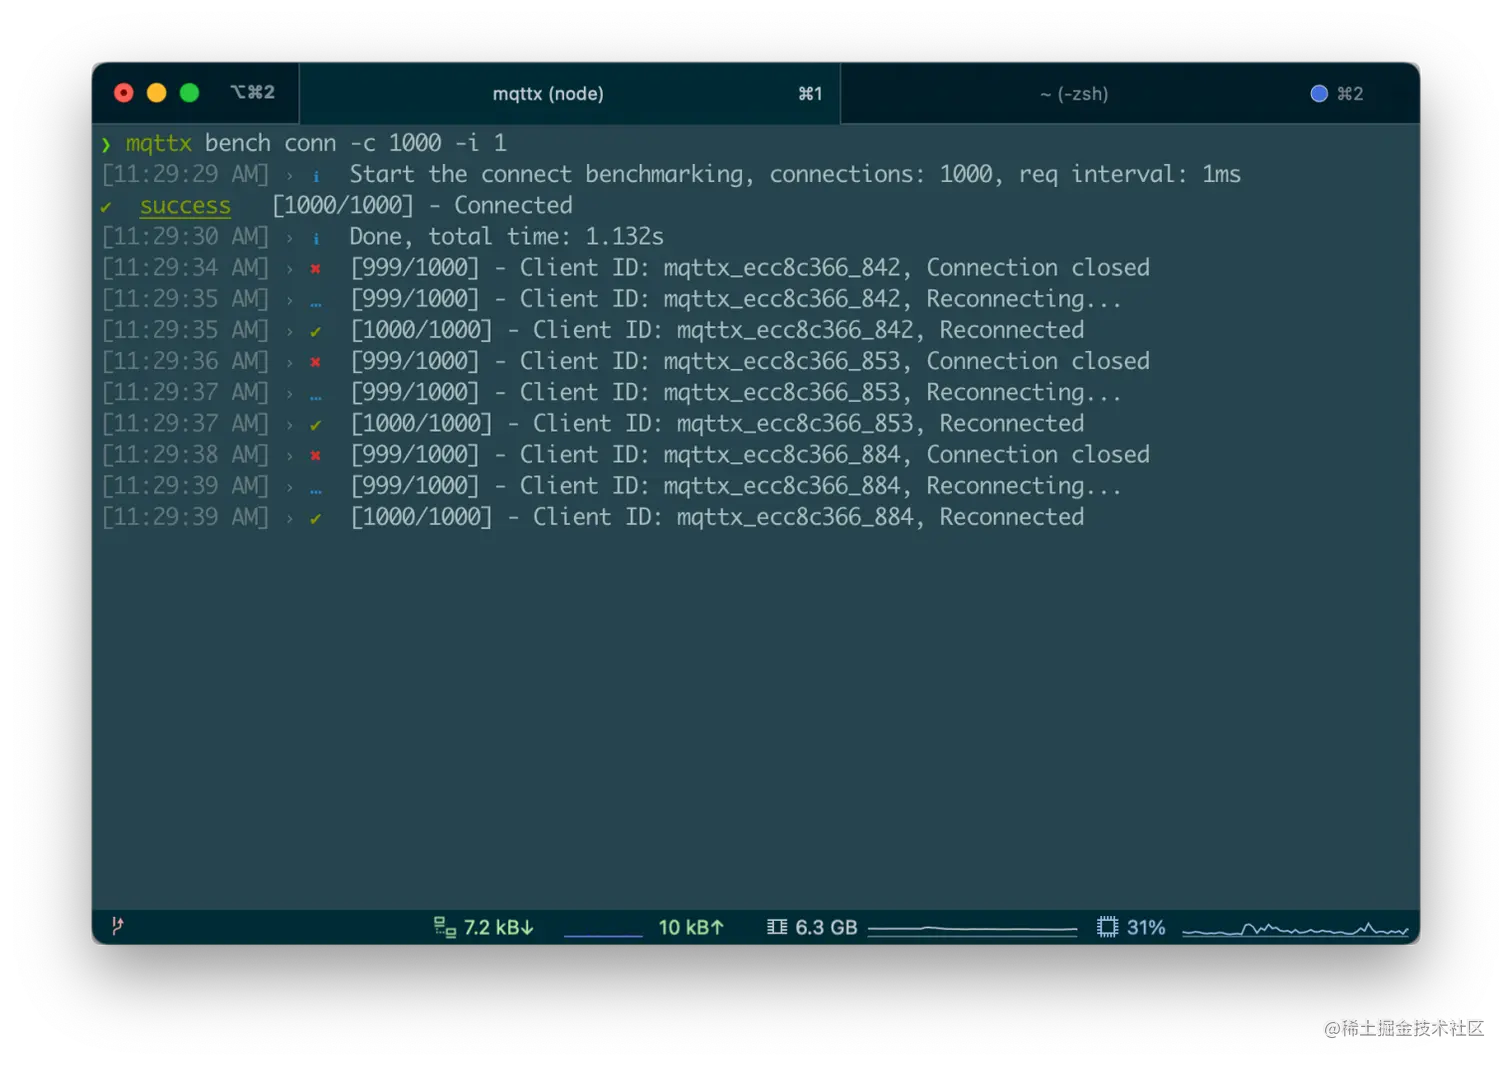Click the checkmark icon on mqttx_ecc8c366_853 Reconnected line
1512x1066 pixels.
[x=315, y=425]
